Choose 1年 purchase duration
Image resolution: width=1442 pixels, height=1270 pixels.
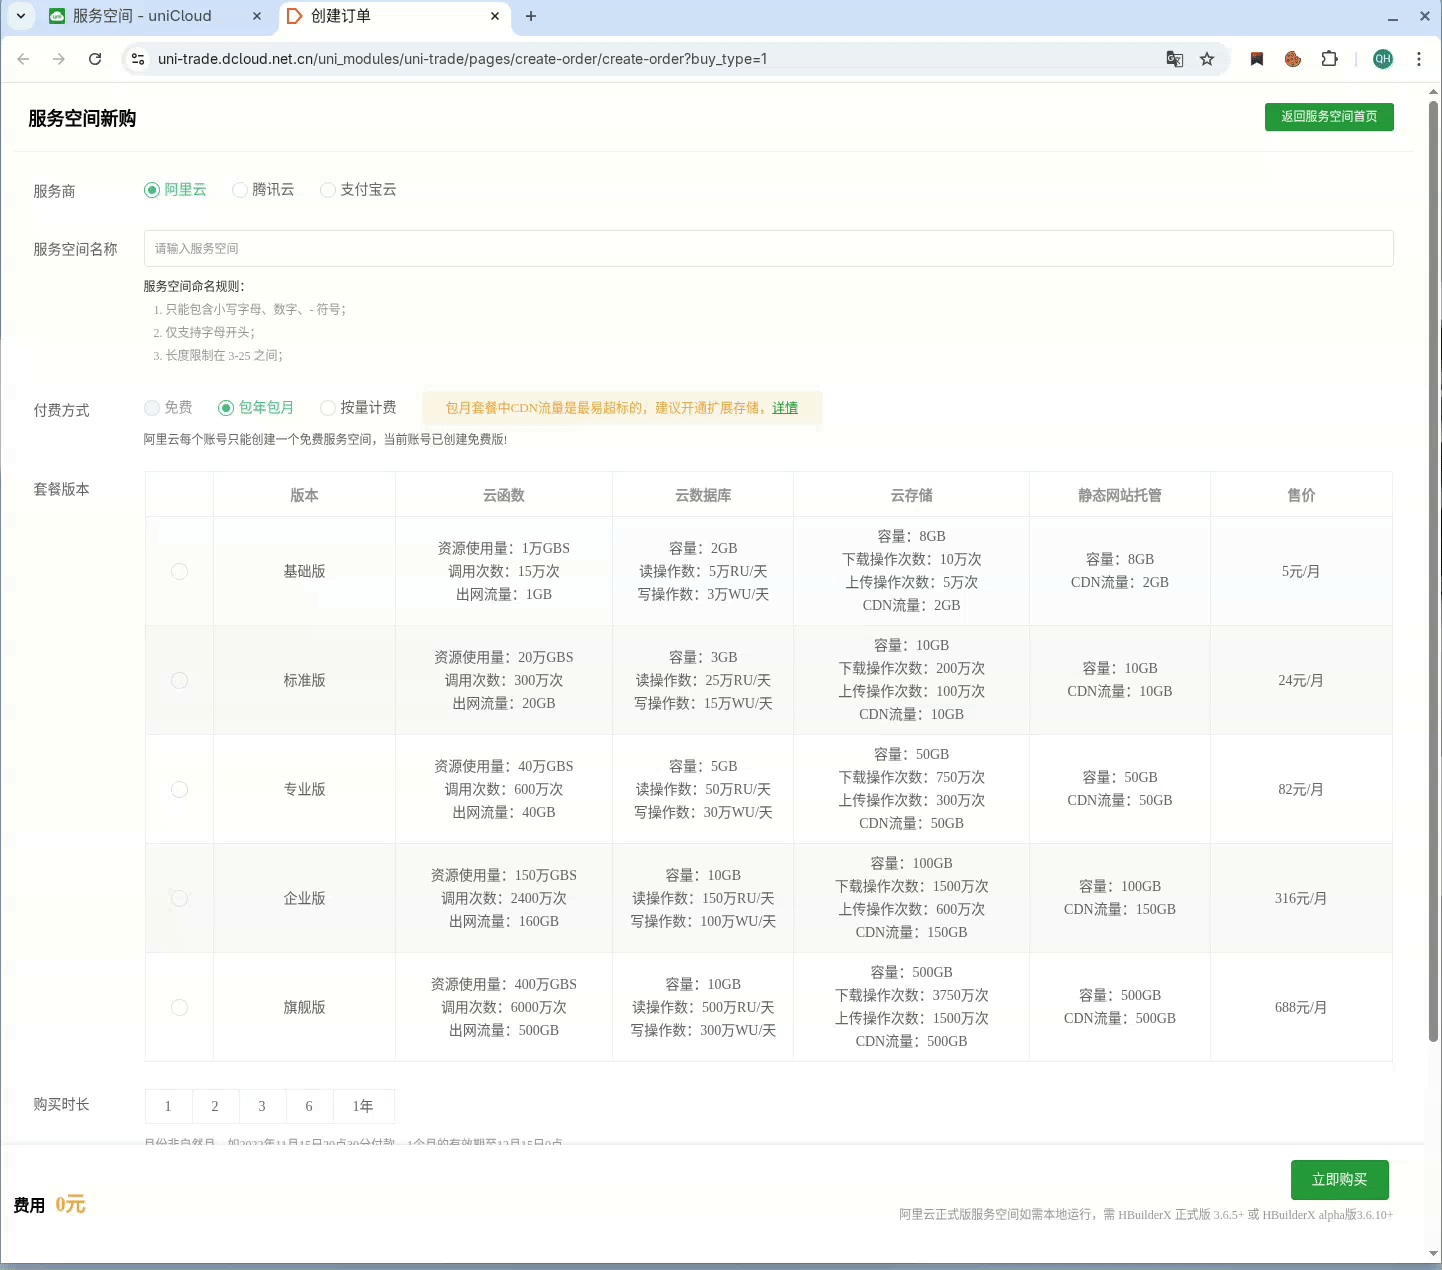click(x=363, y=1106)
